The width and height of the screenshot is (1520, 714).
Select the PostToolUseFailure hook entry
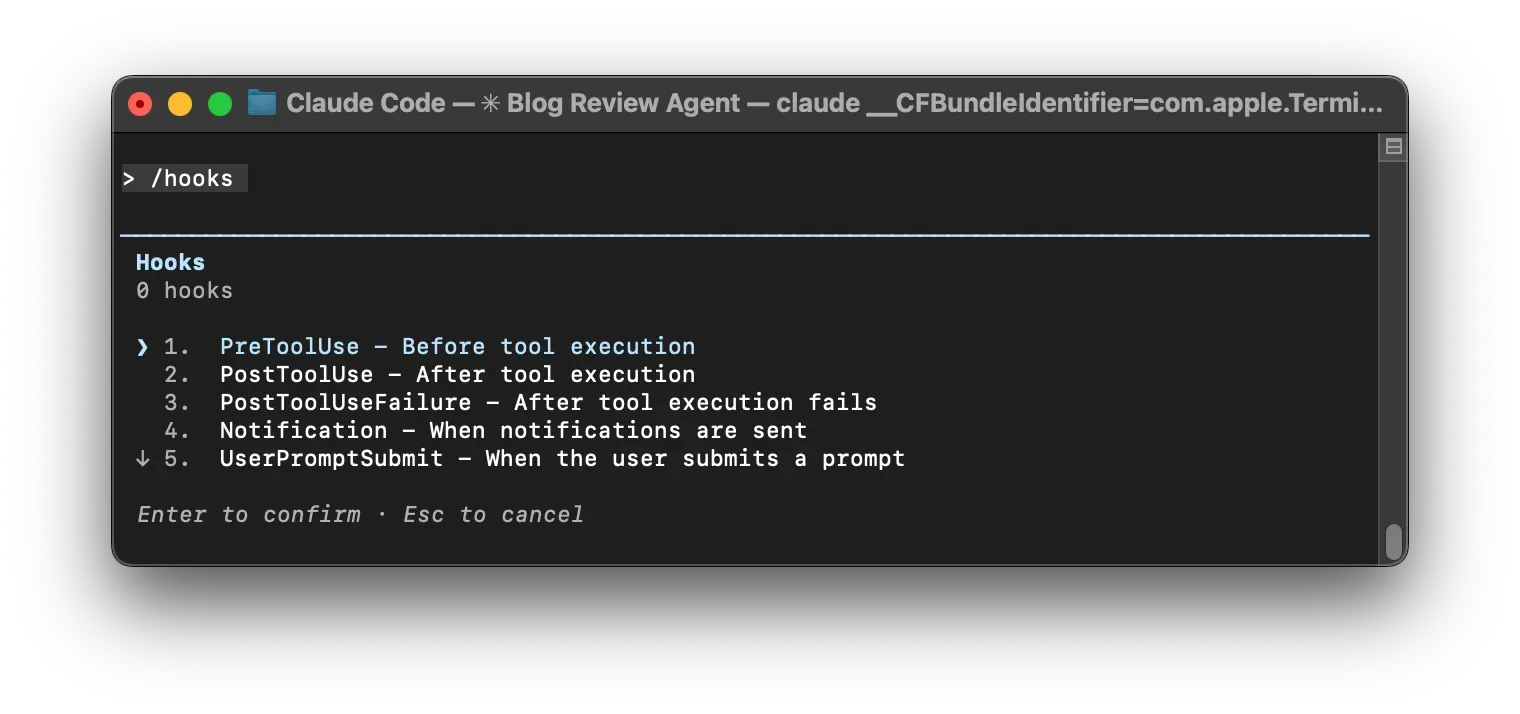pos(547,403)
